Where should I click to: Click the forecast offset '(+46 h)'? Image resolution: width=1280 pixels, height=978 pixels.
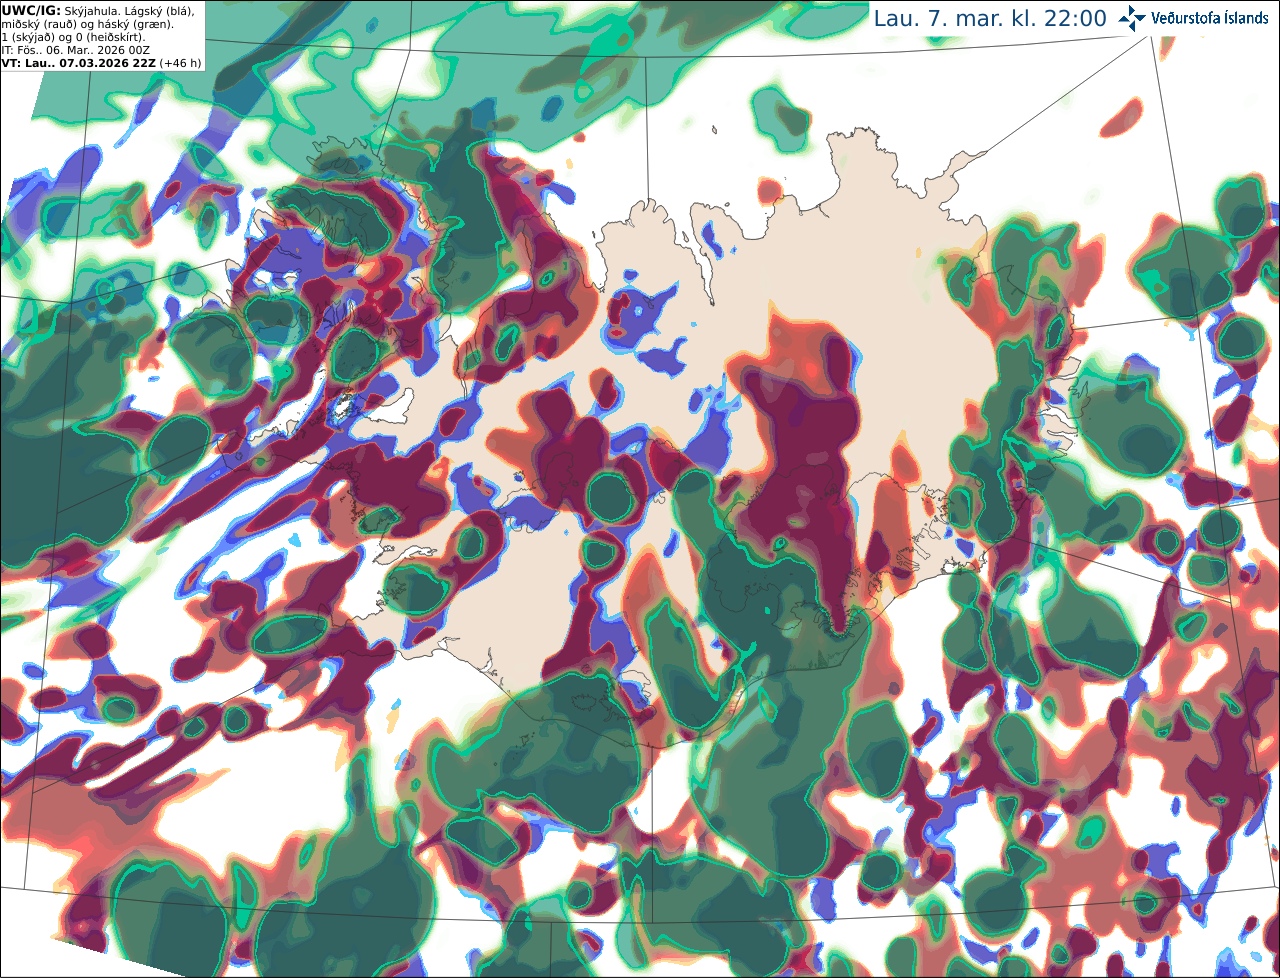(x=180, y=62)
